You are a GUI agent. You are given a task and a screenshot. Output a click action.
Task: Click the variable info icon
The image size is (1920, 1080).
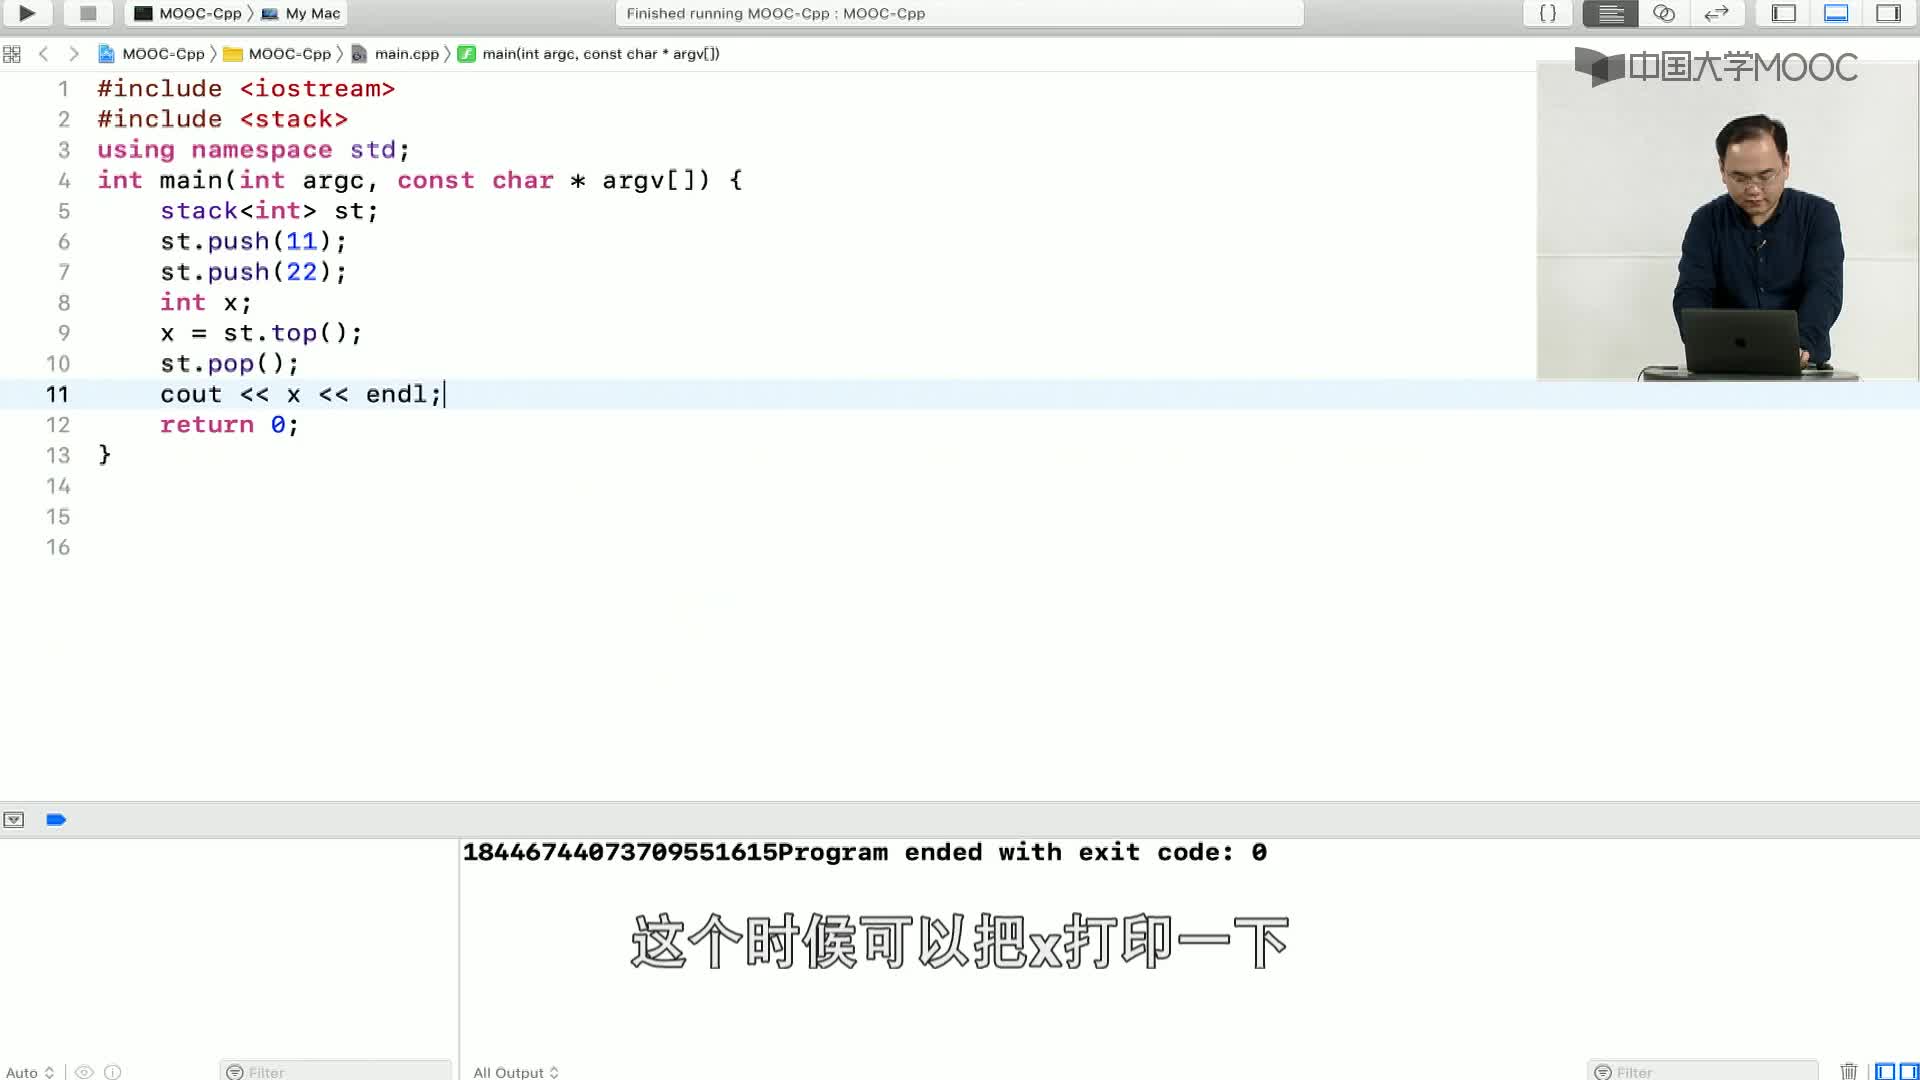pos(113,1072)
